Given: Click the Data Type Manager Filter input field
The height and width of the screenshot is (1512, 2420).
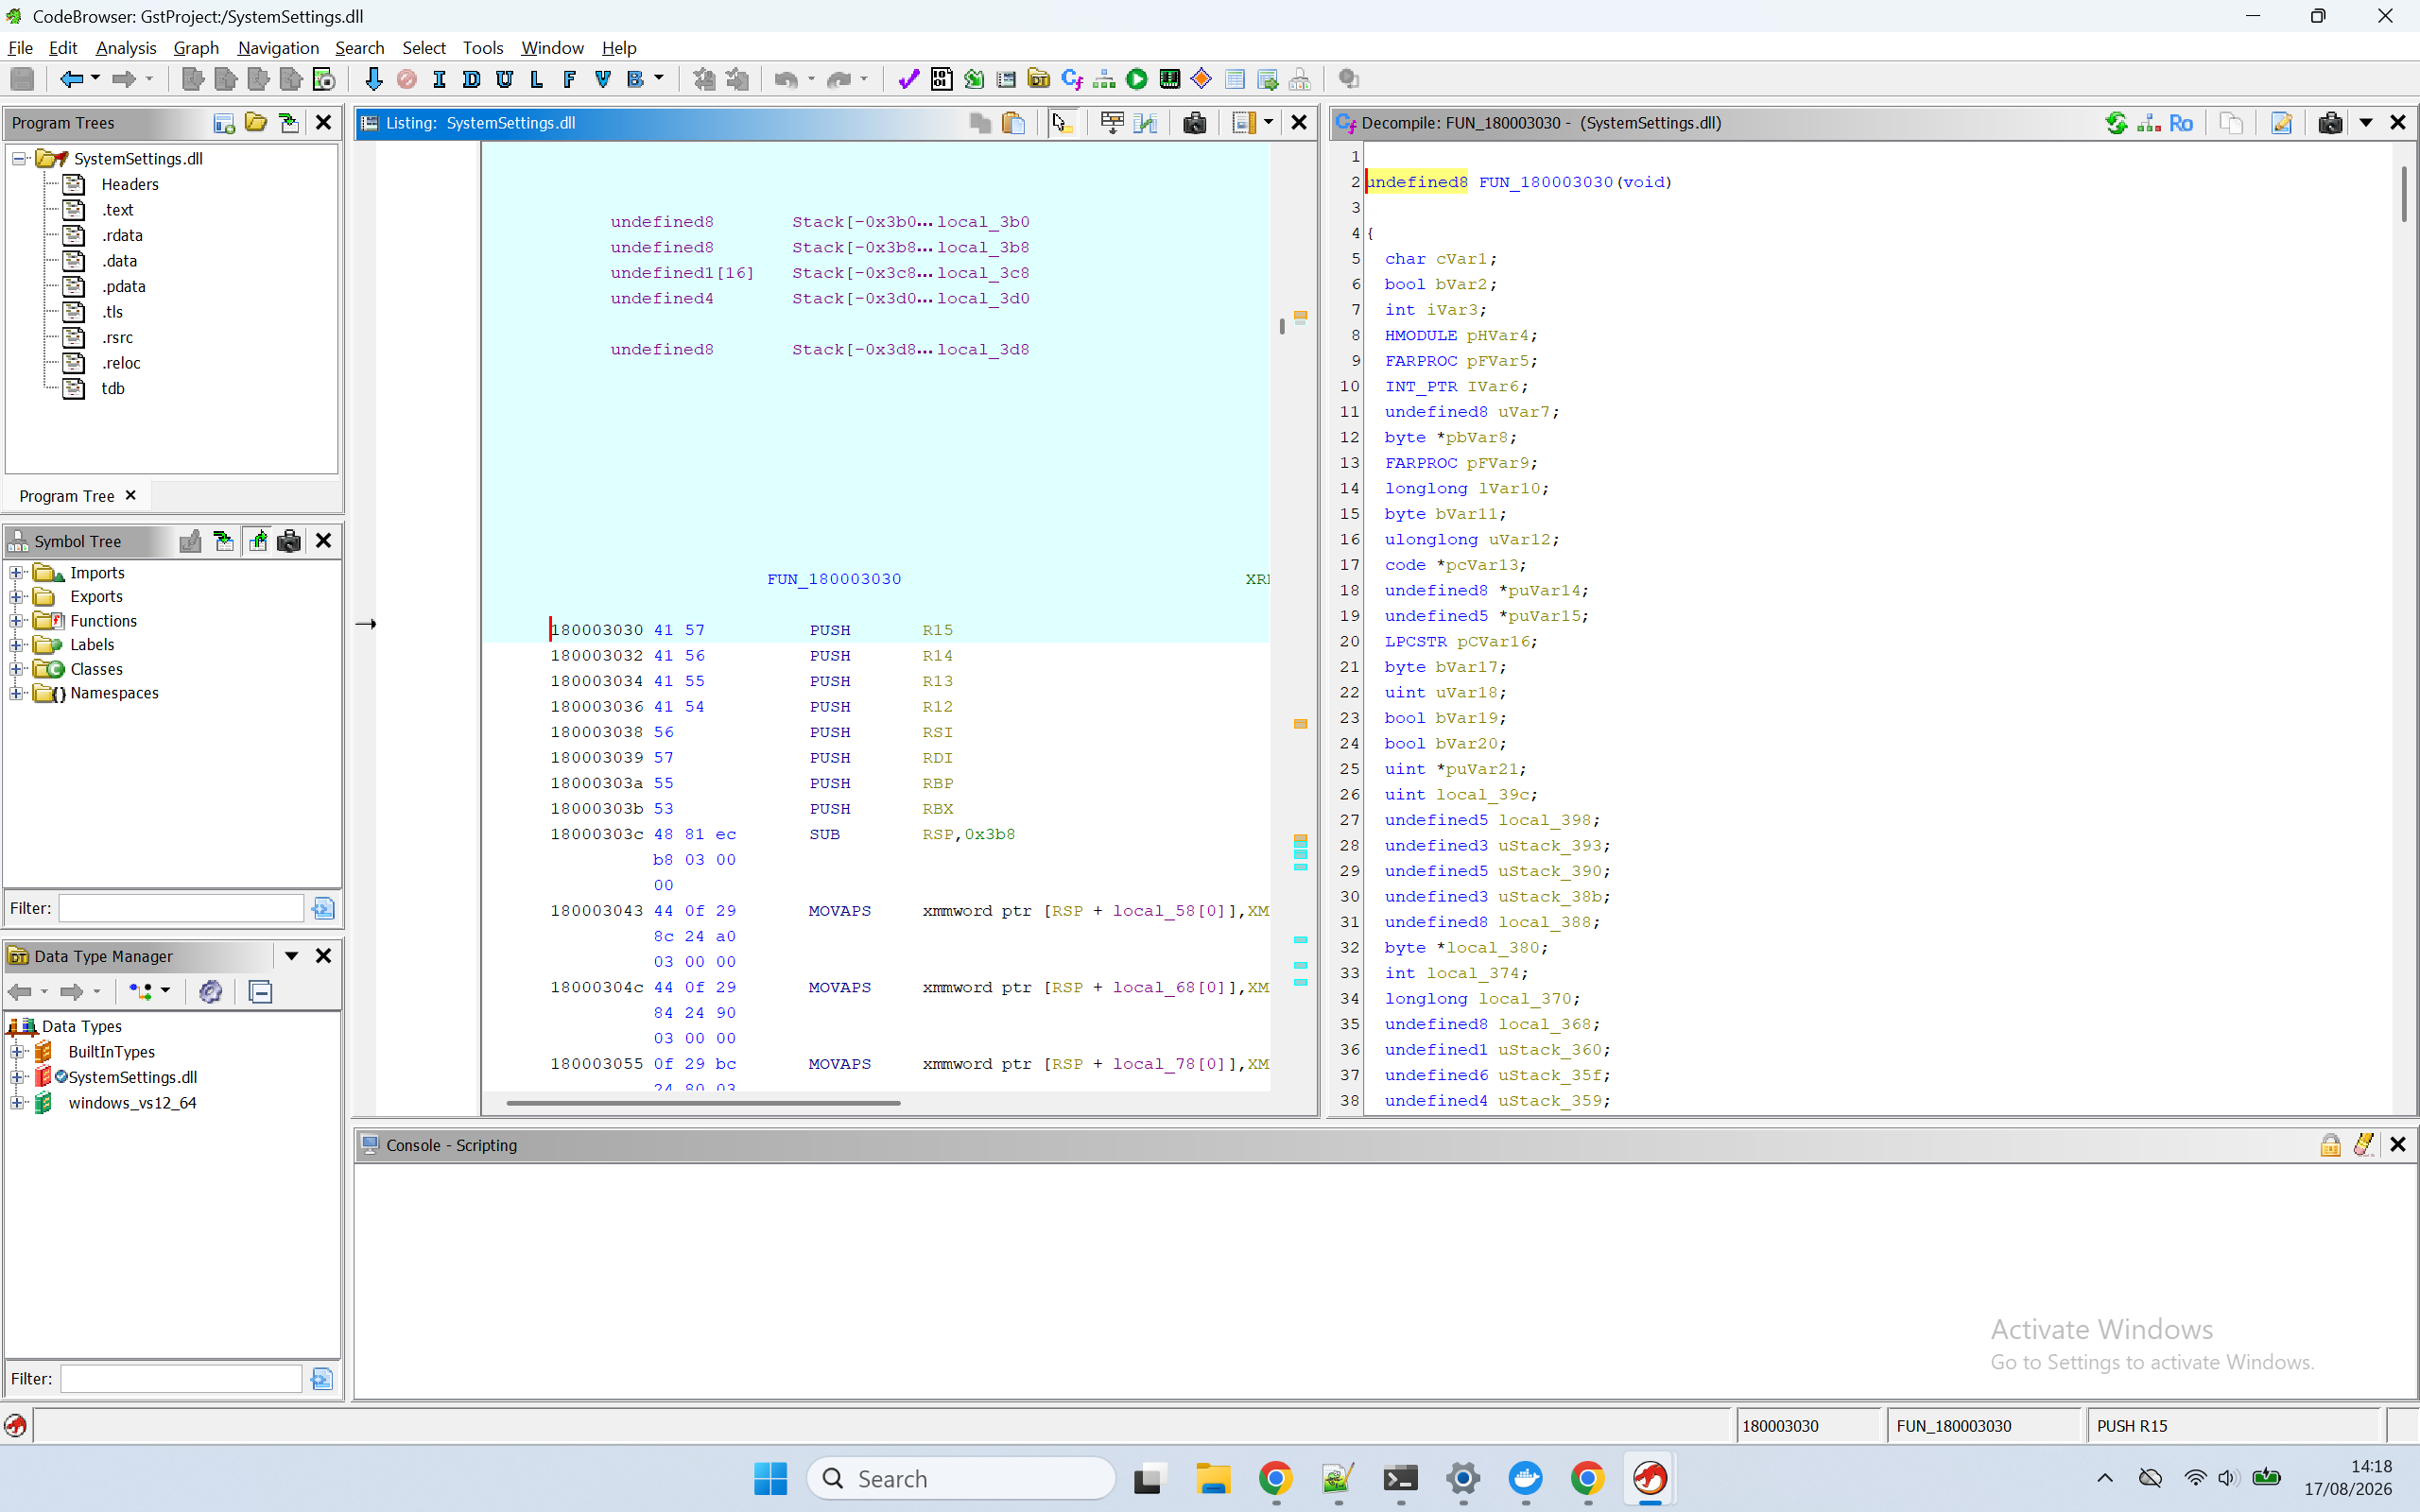Looking at the screenshot, I should pos(181,1379).
